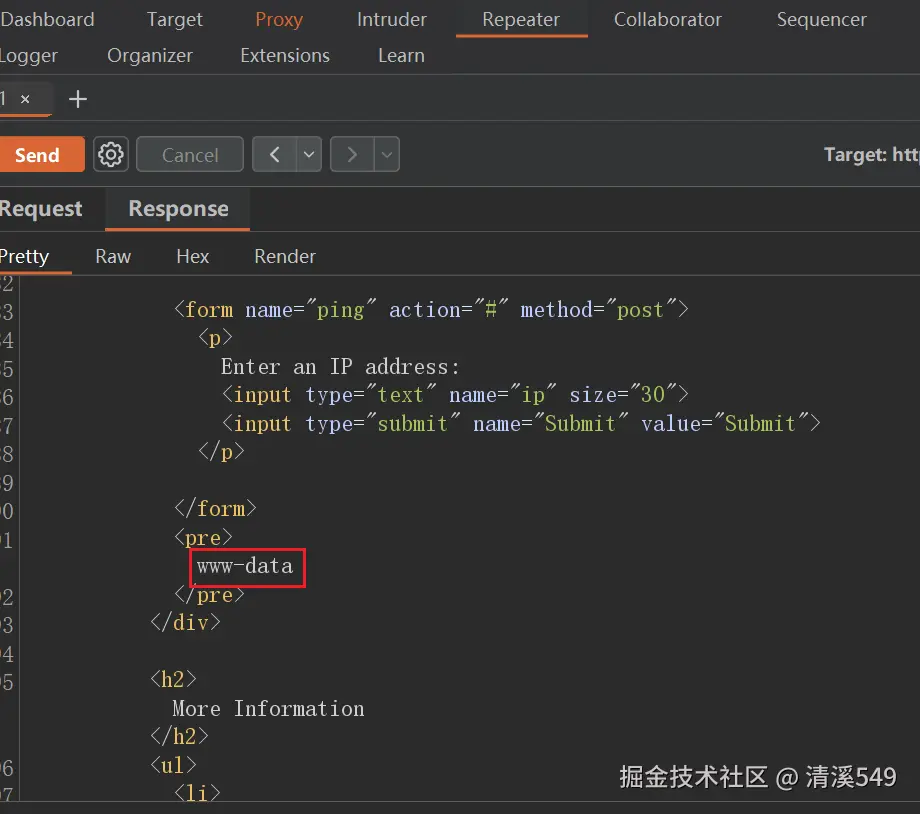Image resolution: width=920 pixels, height=814 pixels.
Task: Click the opening <pre> tag
Action: pos(203,538)
